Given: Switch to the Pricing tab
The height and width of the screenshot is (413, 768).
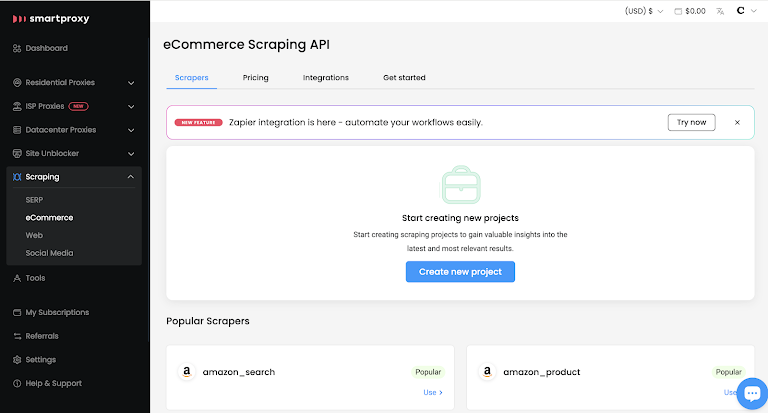Looking at the screenshot, I should pos(255,77).
